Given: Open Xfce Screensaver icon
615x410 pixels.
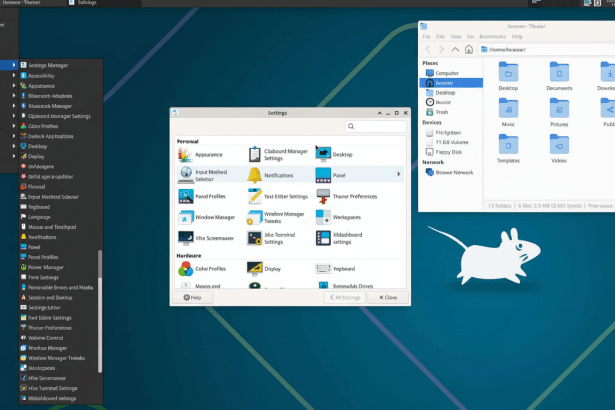Looking at the screenshot, I should 186,238.
